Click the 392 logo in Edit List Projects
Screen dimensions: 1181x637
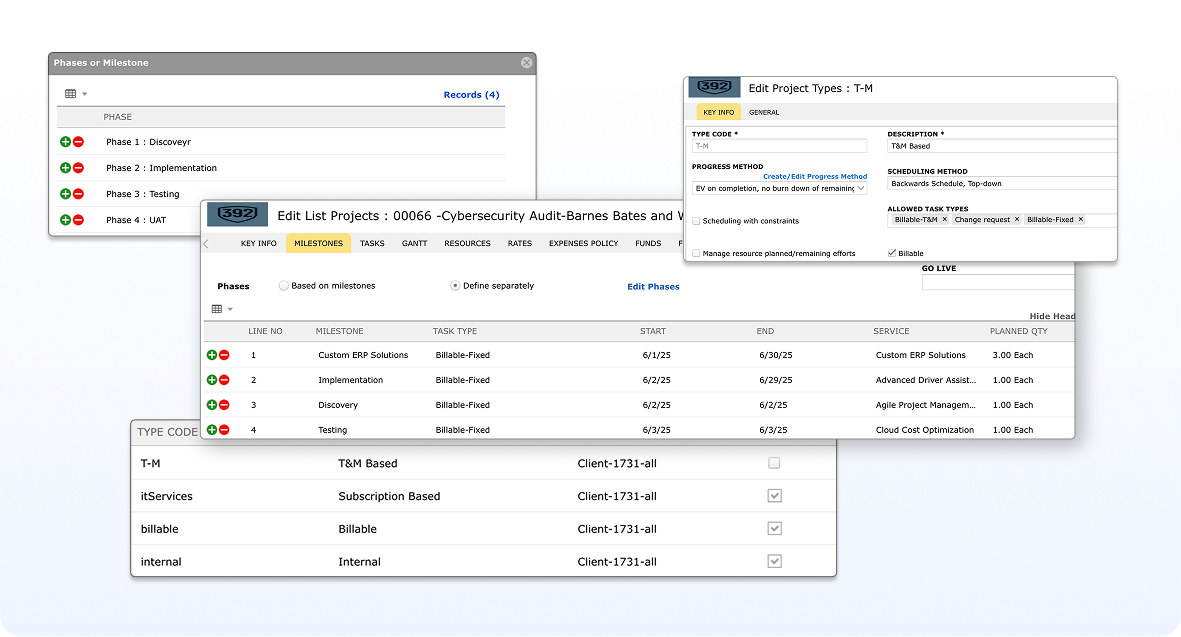237,215
